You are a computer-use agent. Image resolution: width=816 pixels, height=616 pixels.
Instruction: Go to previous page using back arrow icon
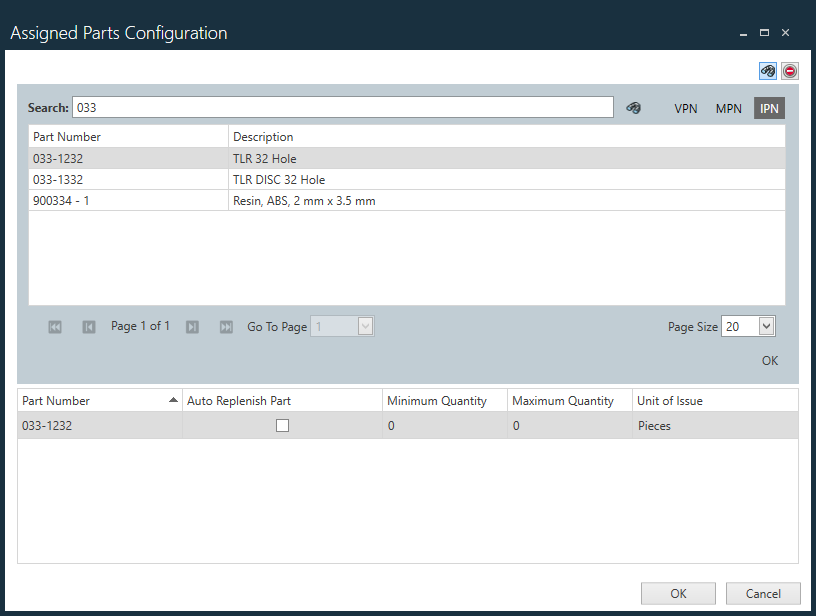tap(88, 326)
